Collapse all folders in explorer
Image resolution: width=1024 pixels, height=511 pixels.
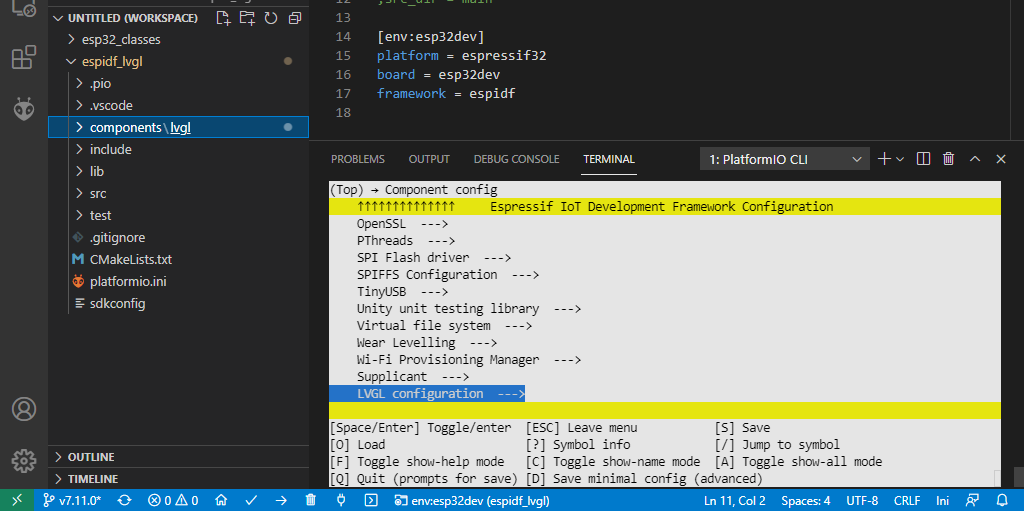pos(295,18)
